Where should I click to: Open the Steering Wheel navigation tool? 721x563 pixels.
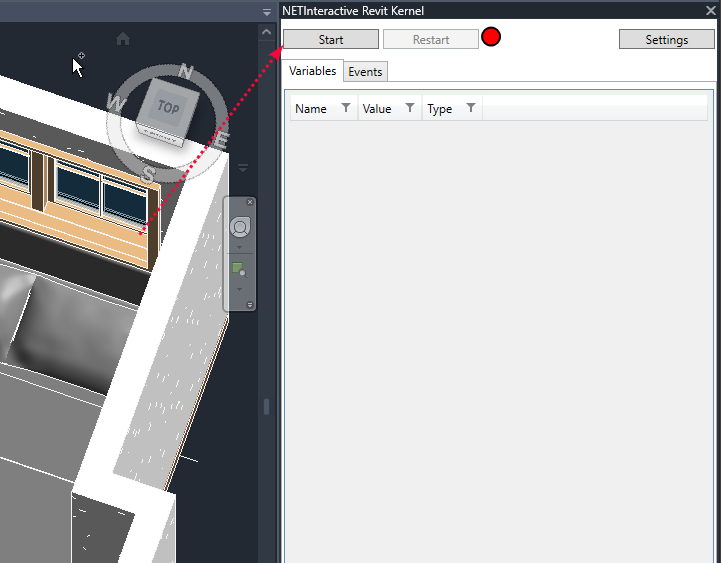point(240,227)
